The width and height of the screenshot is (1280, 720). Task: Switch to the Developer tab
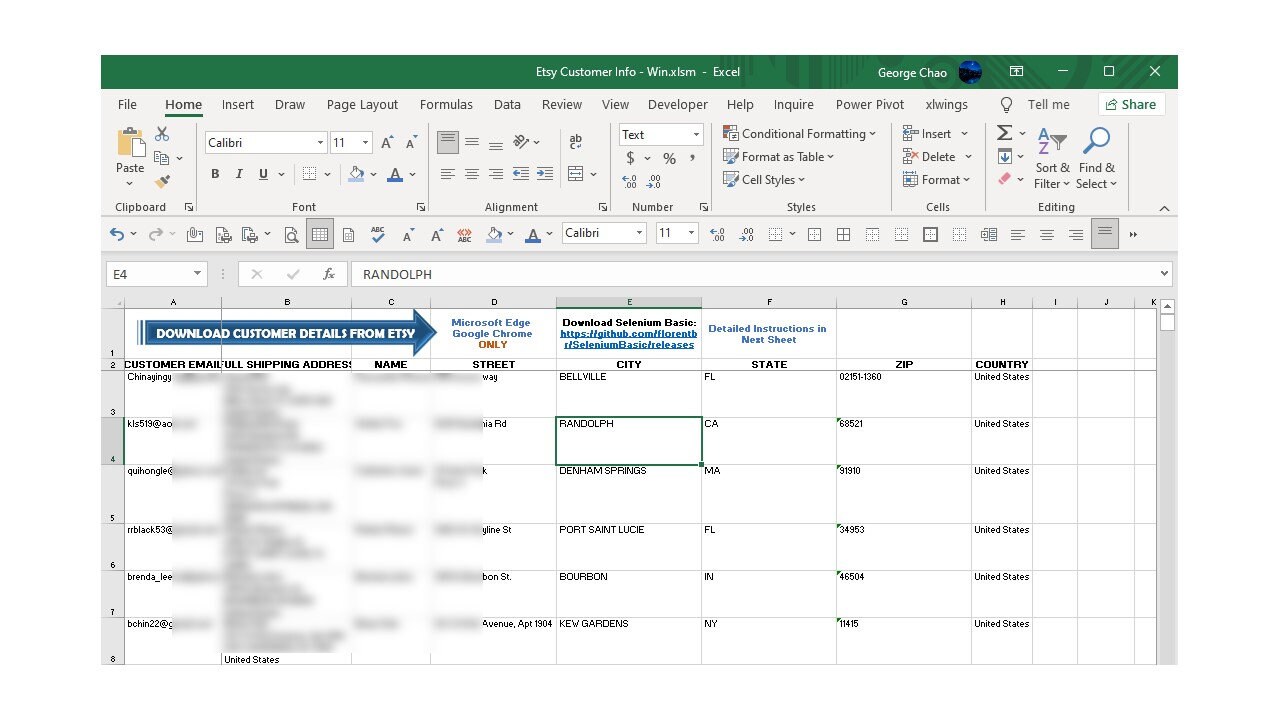(678, 104)
